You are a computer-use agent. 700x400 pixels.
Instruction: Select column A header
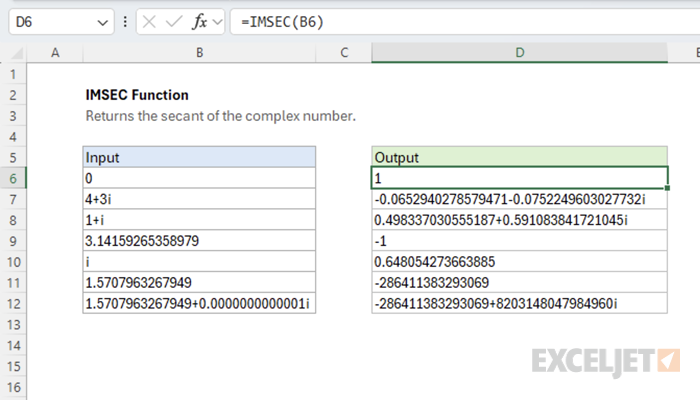(x=55, y=53)
